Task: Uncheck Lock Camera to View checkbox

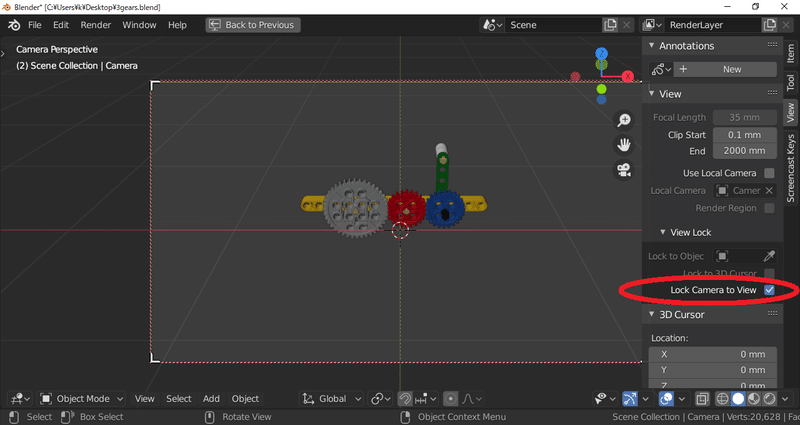Action: tap(769, 290)
